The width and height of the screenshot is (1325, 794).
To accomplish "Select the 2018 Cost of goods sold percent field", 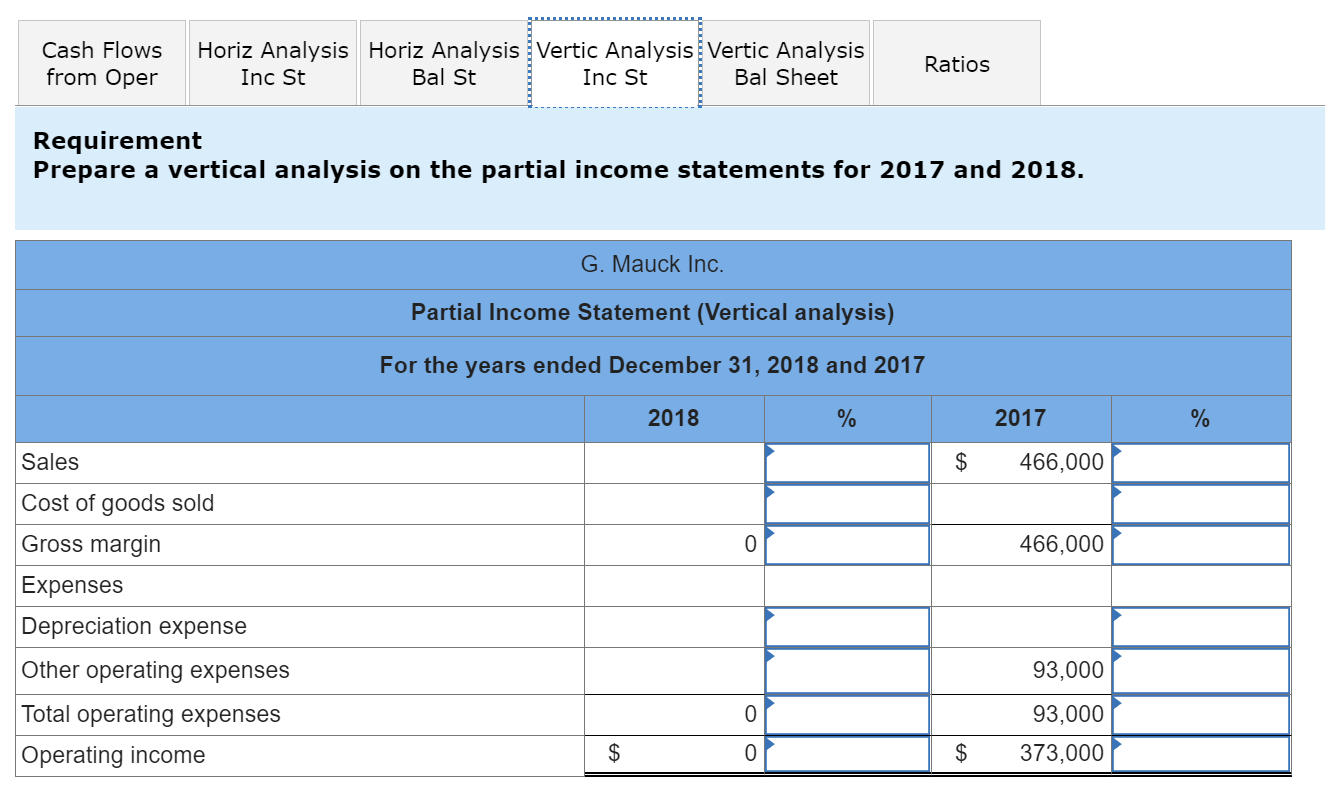I will tap(848, 504).
